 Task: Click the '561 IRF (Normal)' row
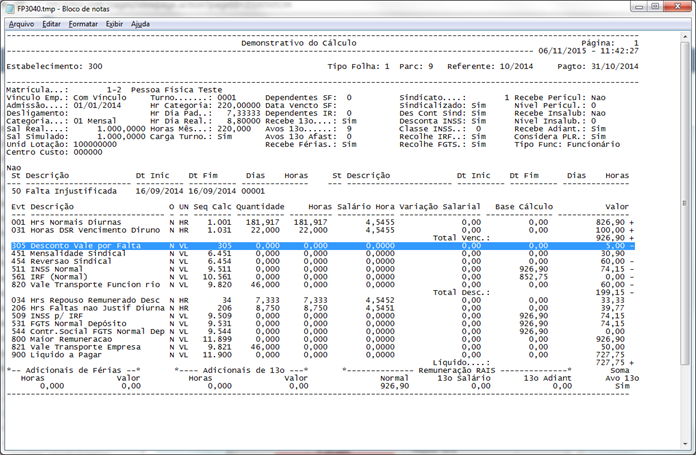click(x=323, y=277)
